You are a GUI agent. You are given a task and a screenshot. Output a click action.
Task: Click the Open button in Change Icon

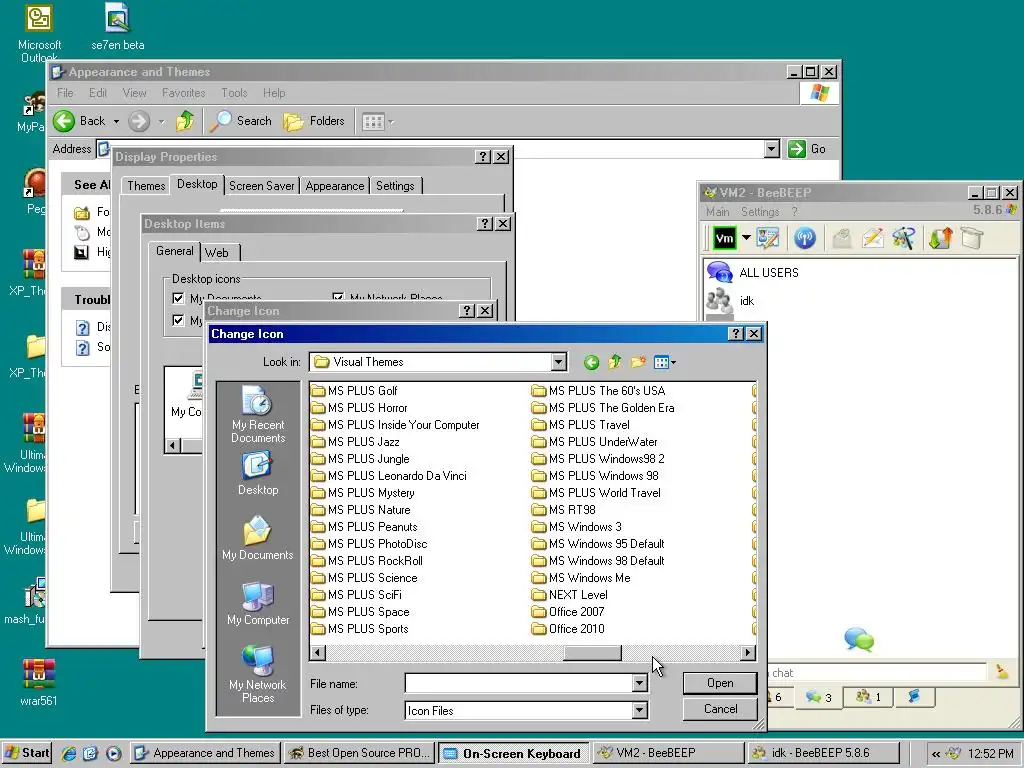[x=720, y=683]
